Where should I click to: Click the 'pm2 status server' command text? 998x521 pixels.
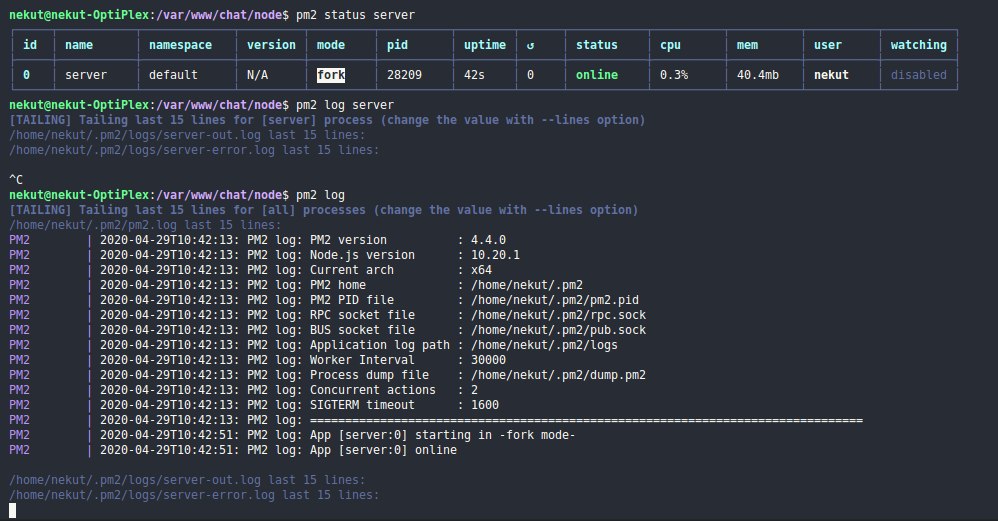[355, 15]
